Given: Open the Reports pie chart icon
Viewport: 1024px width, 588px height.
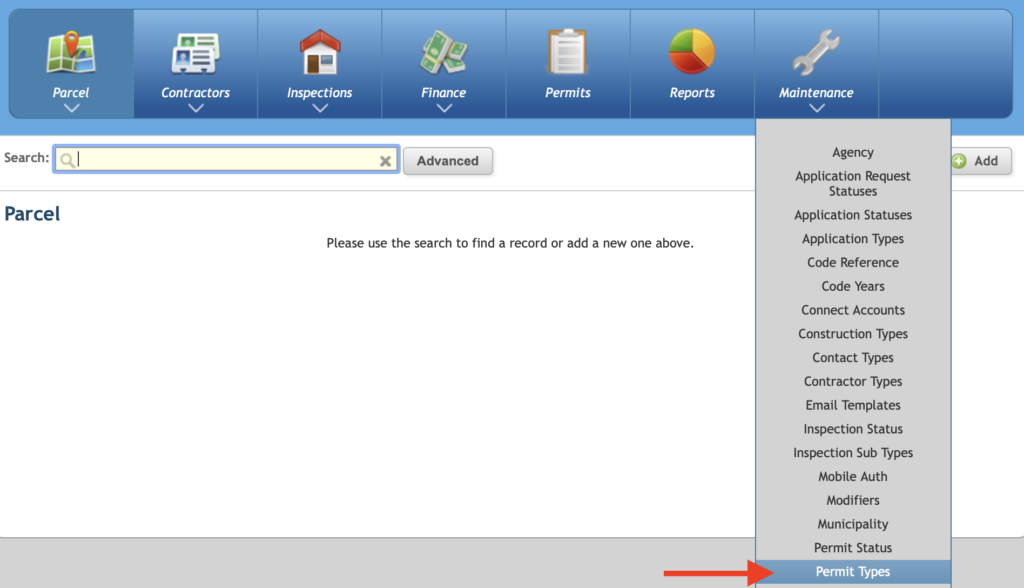Looking at the screenshot, I should point(692,52).
